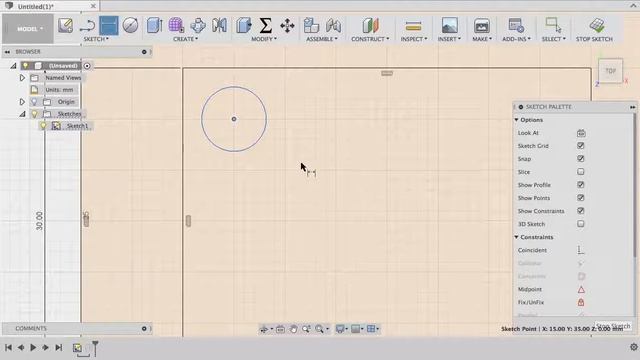The image size is (640, 360).
Task: Click the Coincident constraint icon
Action: 580,250
